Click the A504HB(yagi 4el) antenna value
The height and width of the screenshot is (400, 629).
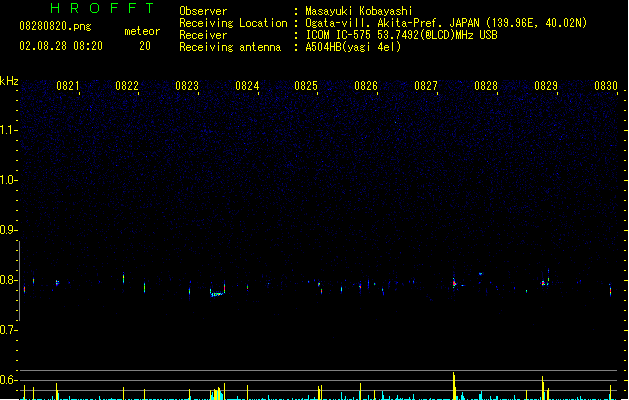click(353, 47)
